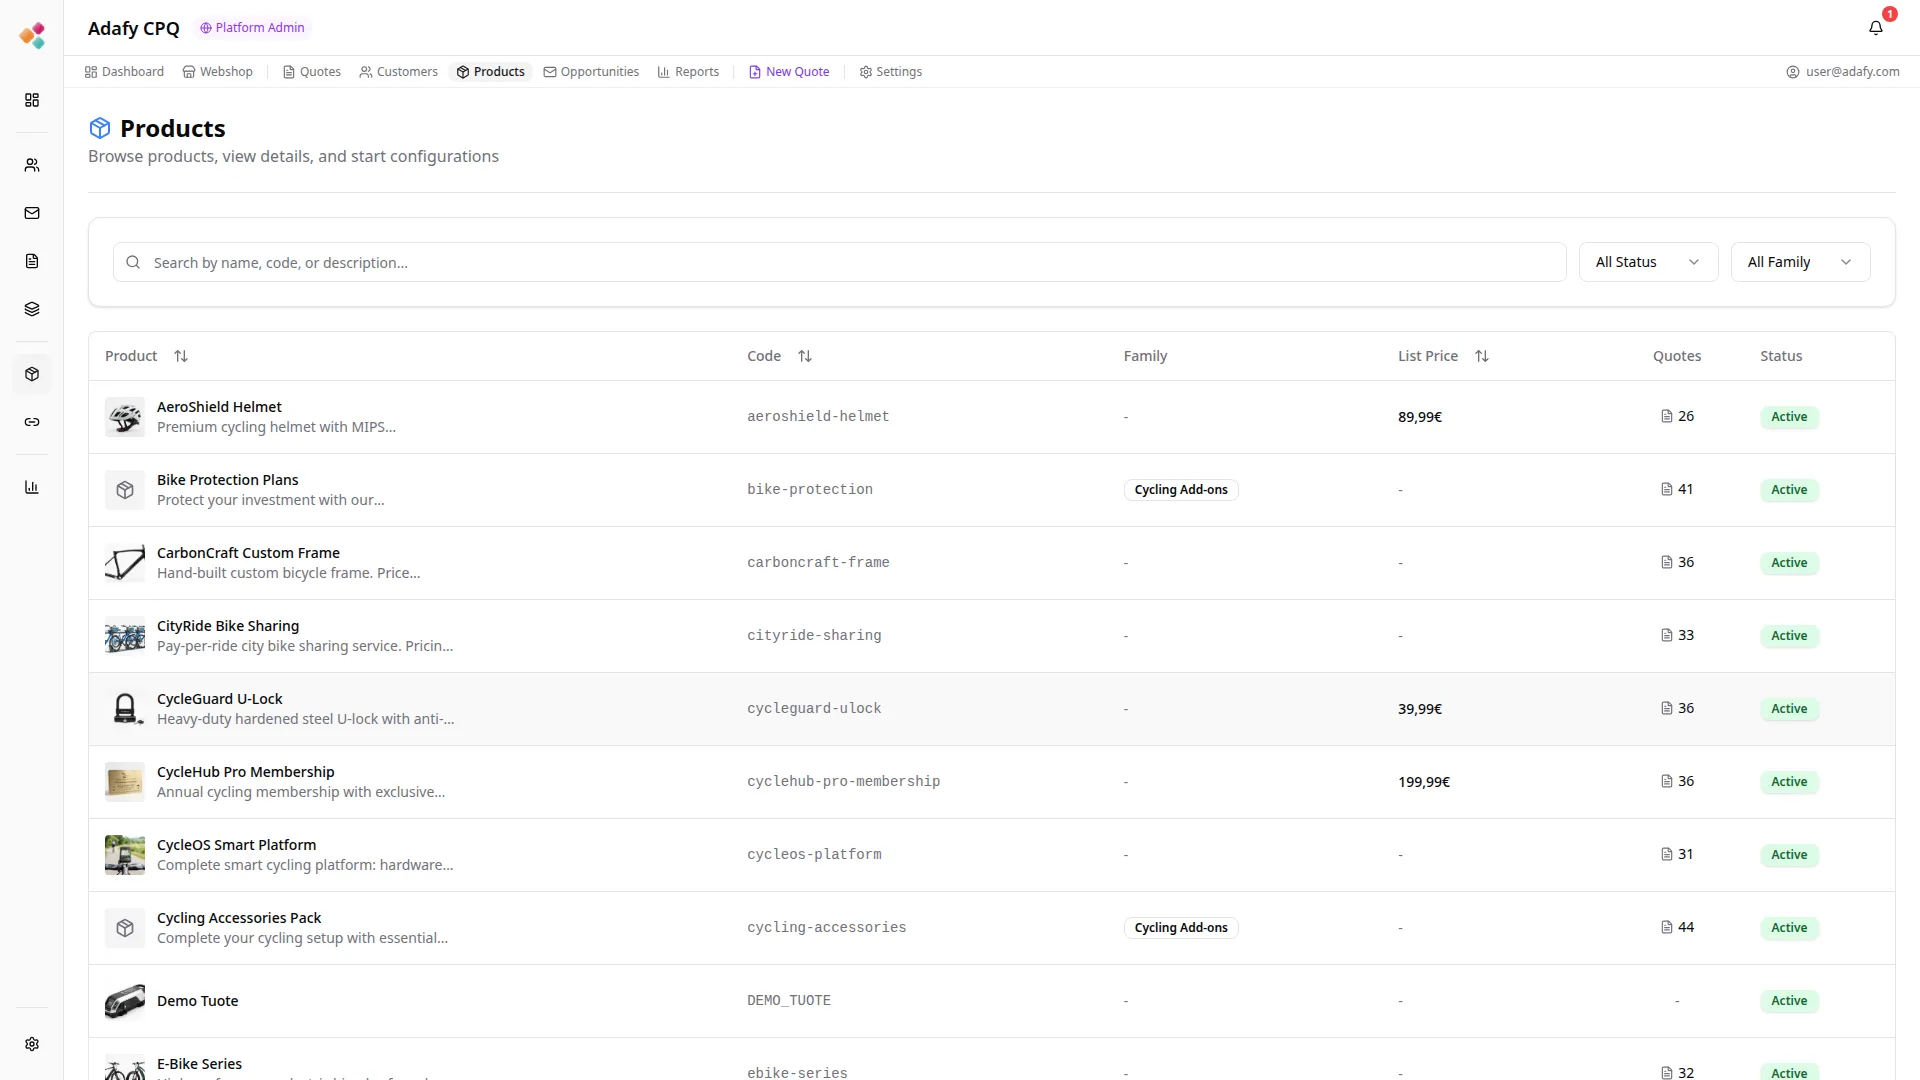Click the sidebar envelope mail icon
Screen dimensions: 1920x1080
[32, 213]
